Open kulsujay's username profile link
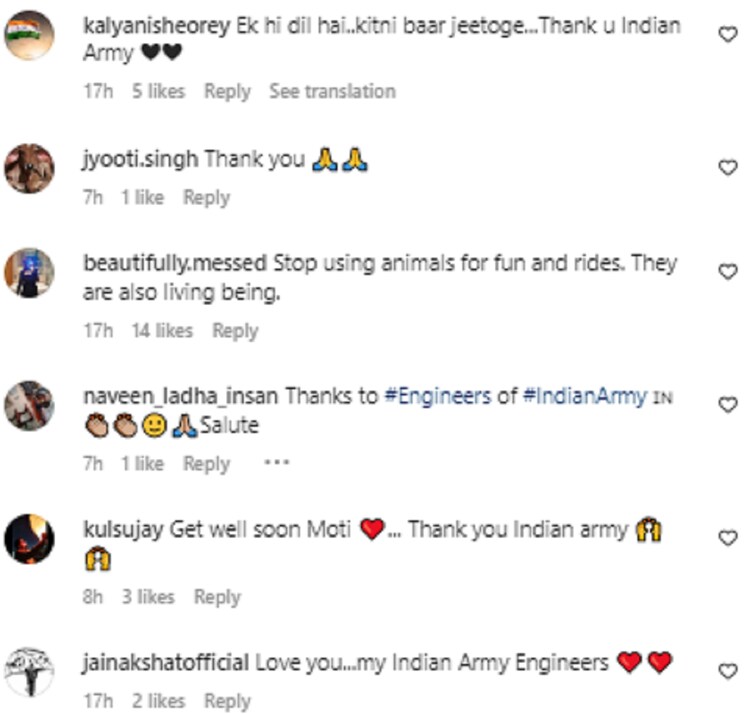 click(124, 529)
